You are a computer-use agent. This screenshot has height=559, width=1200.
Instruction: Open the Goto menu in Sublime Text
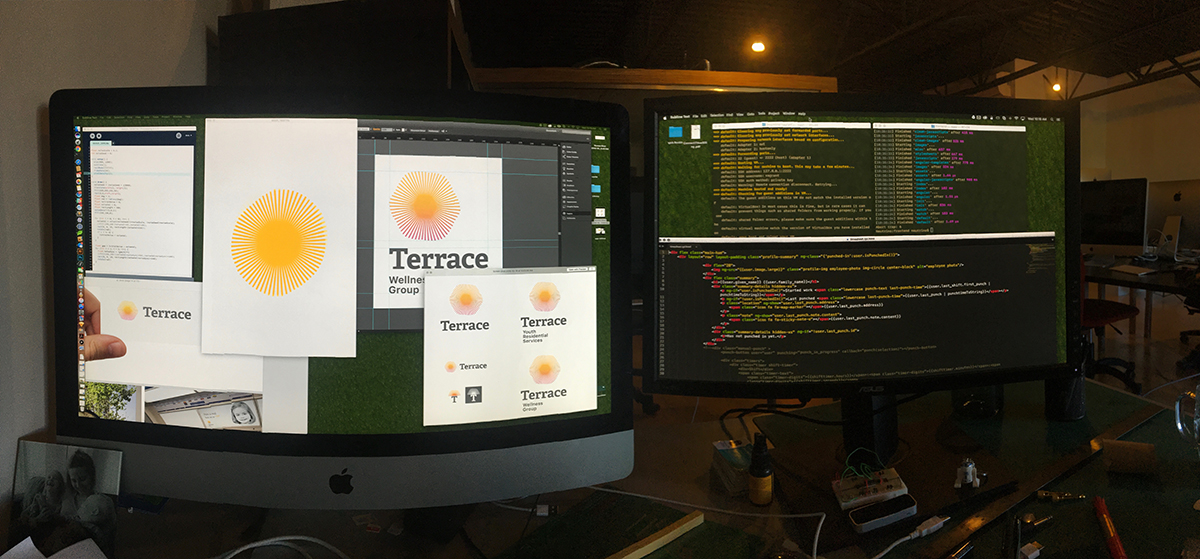751,114
